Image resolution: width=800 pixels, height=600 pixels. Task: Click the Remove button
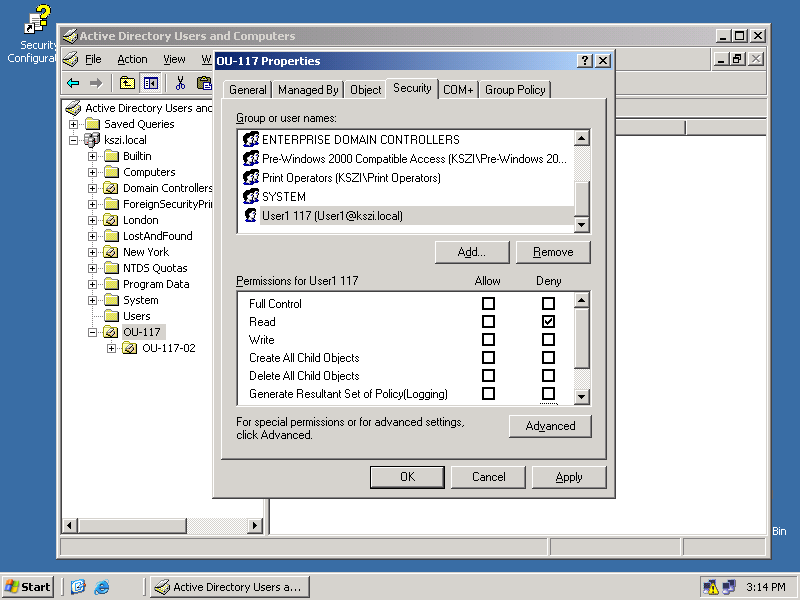[553, 252]
